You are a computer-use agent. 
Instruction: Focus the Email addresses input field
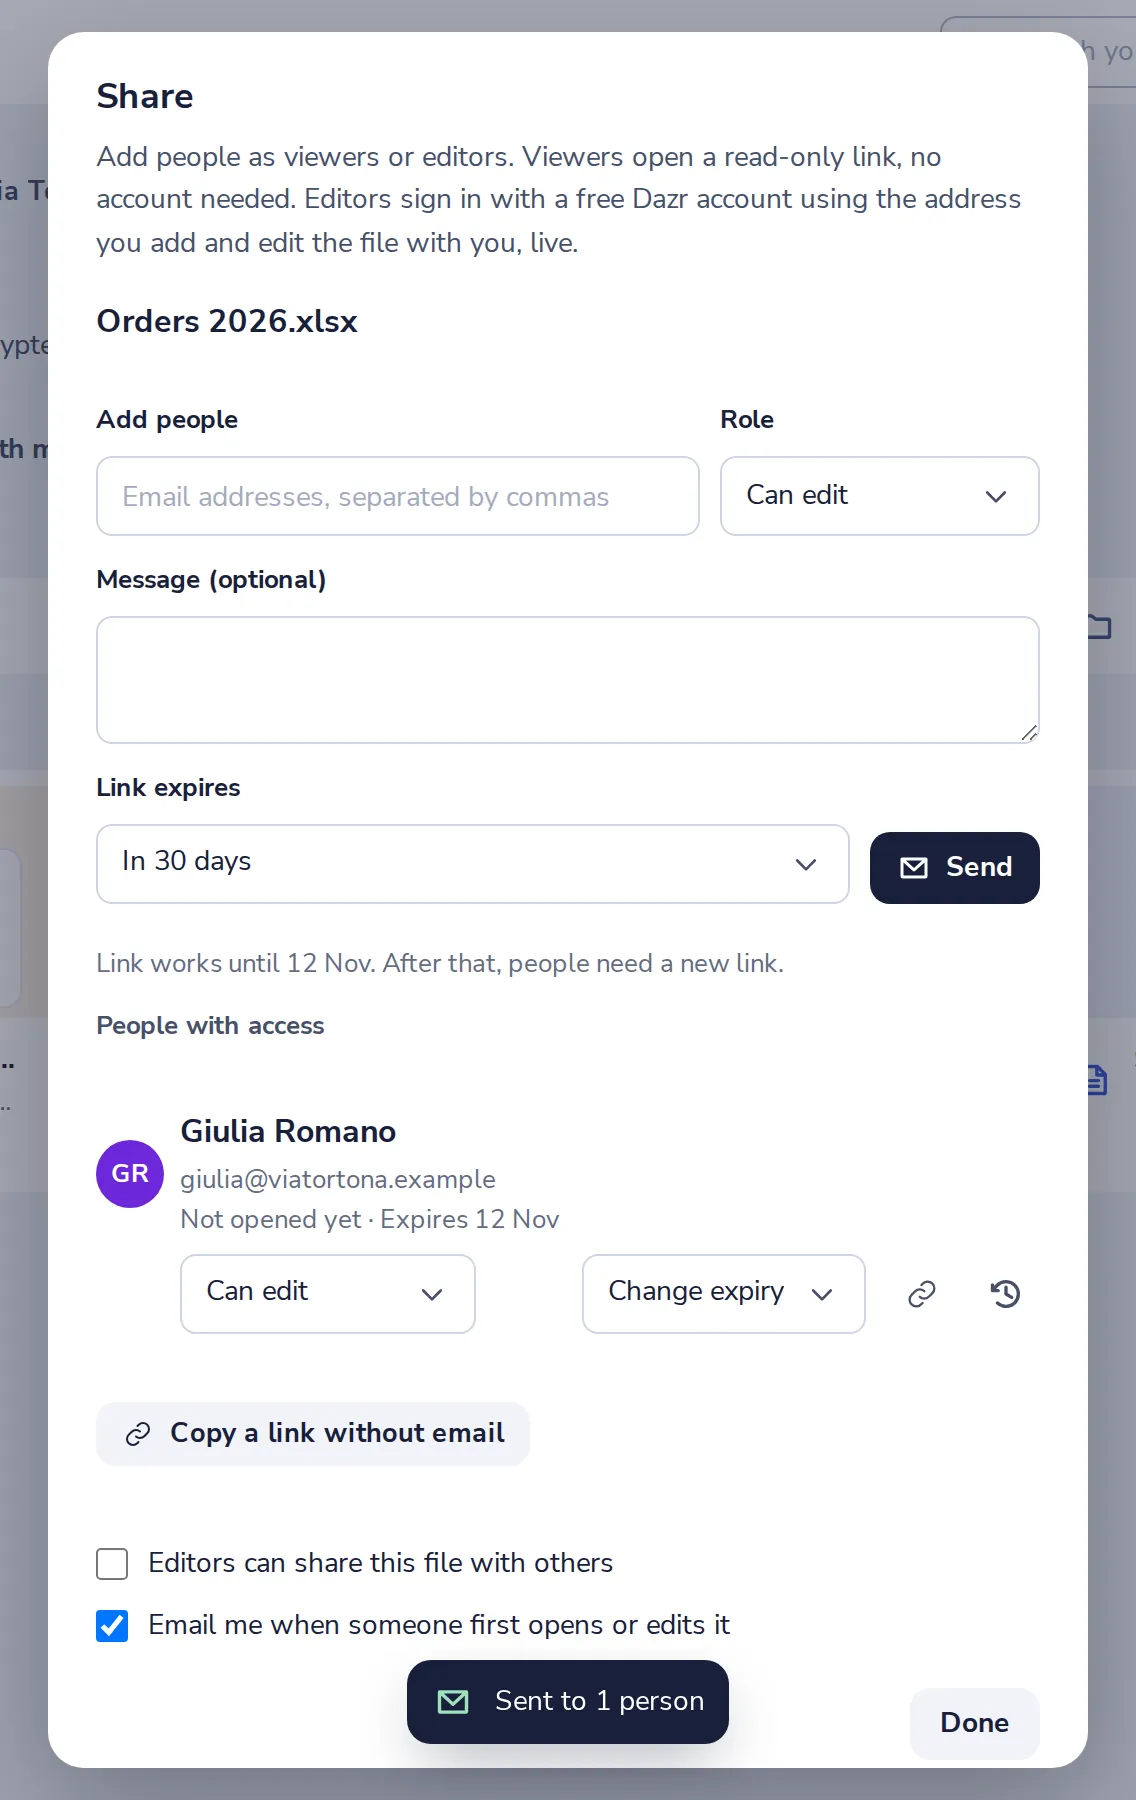click(398, 496)
